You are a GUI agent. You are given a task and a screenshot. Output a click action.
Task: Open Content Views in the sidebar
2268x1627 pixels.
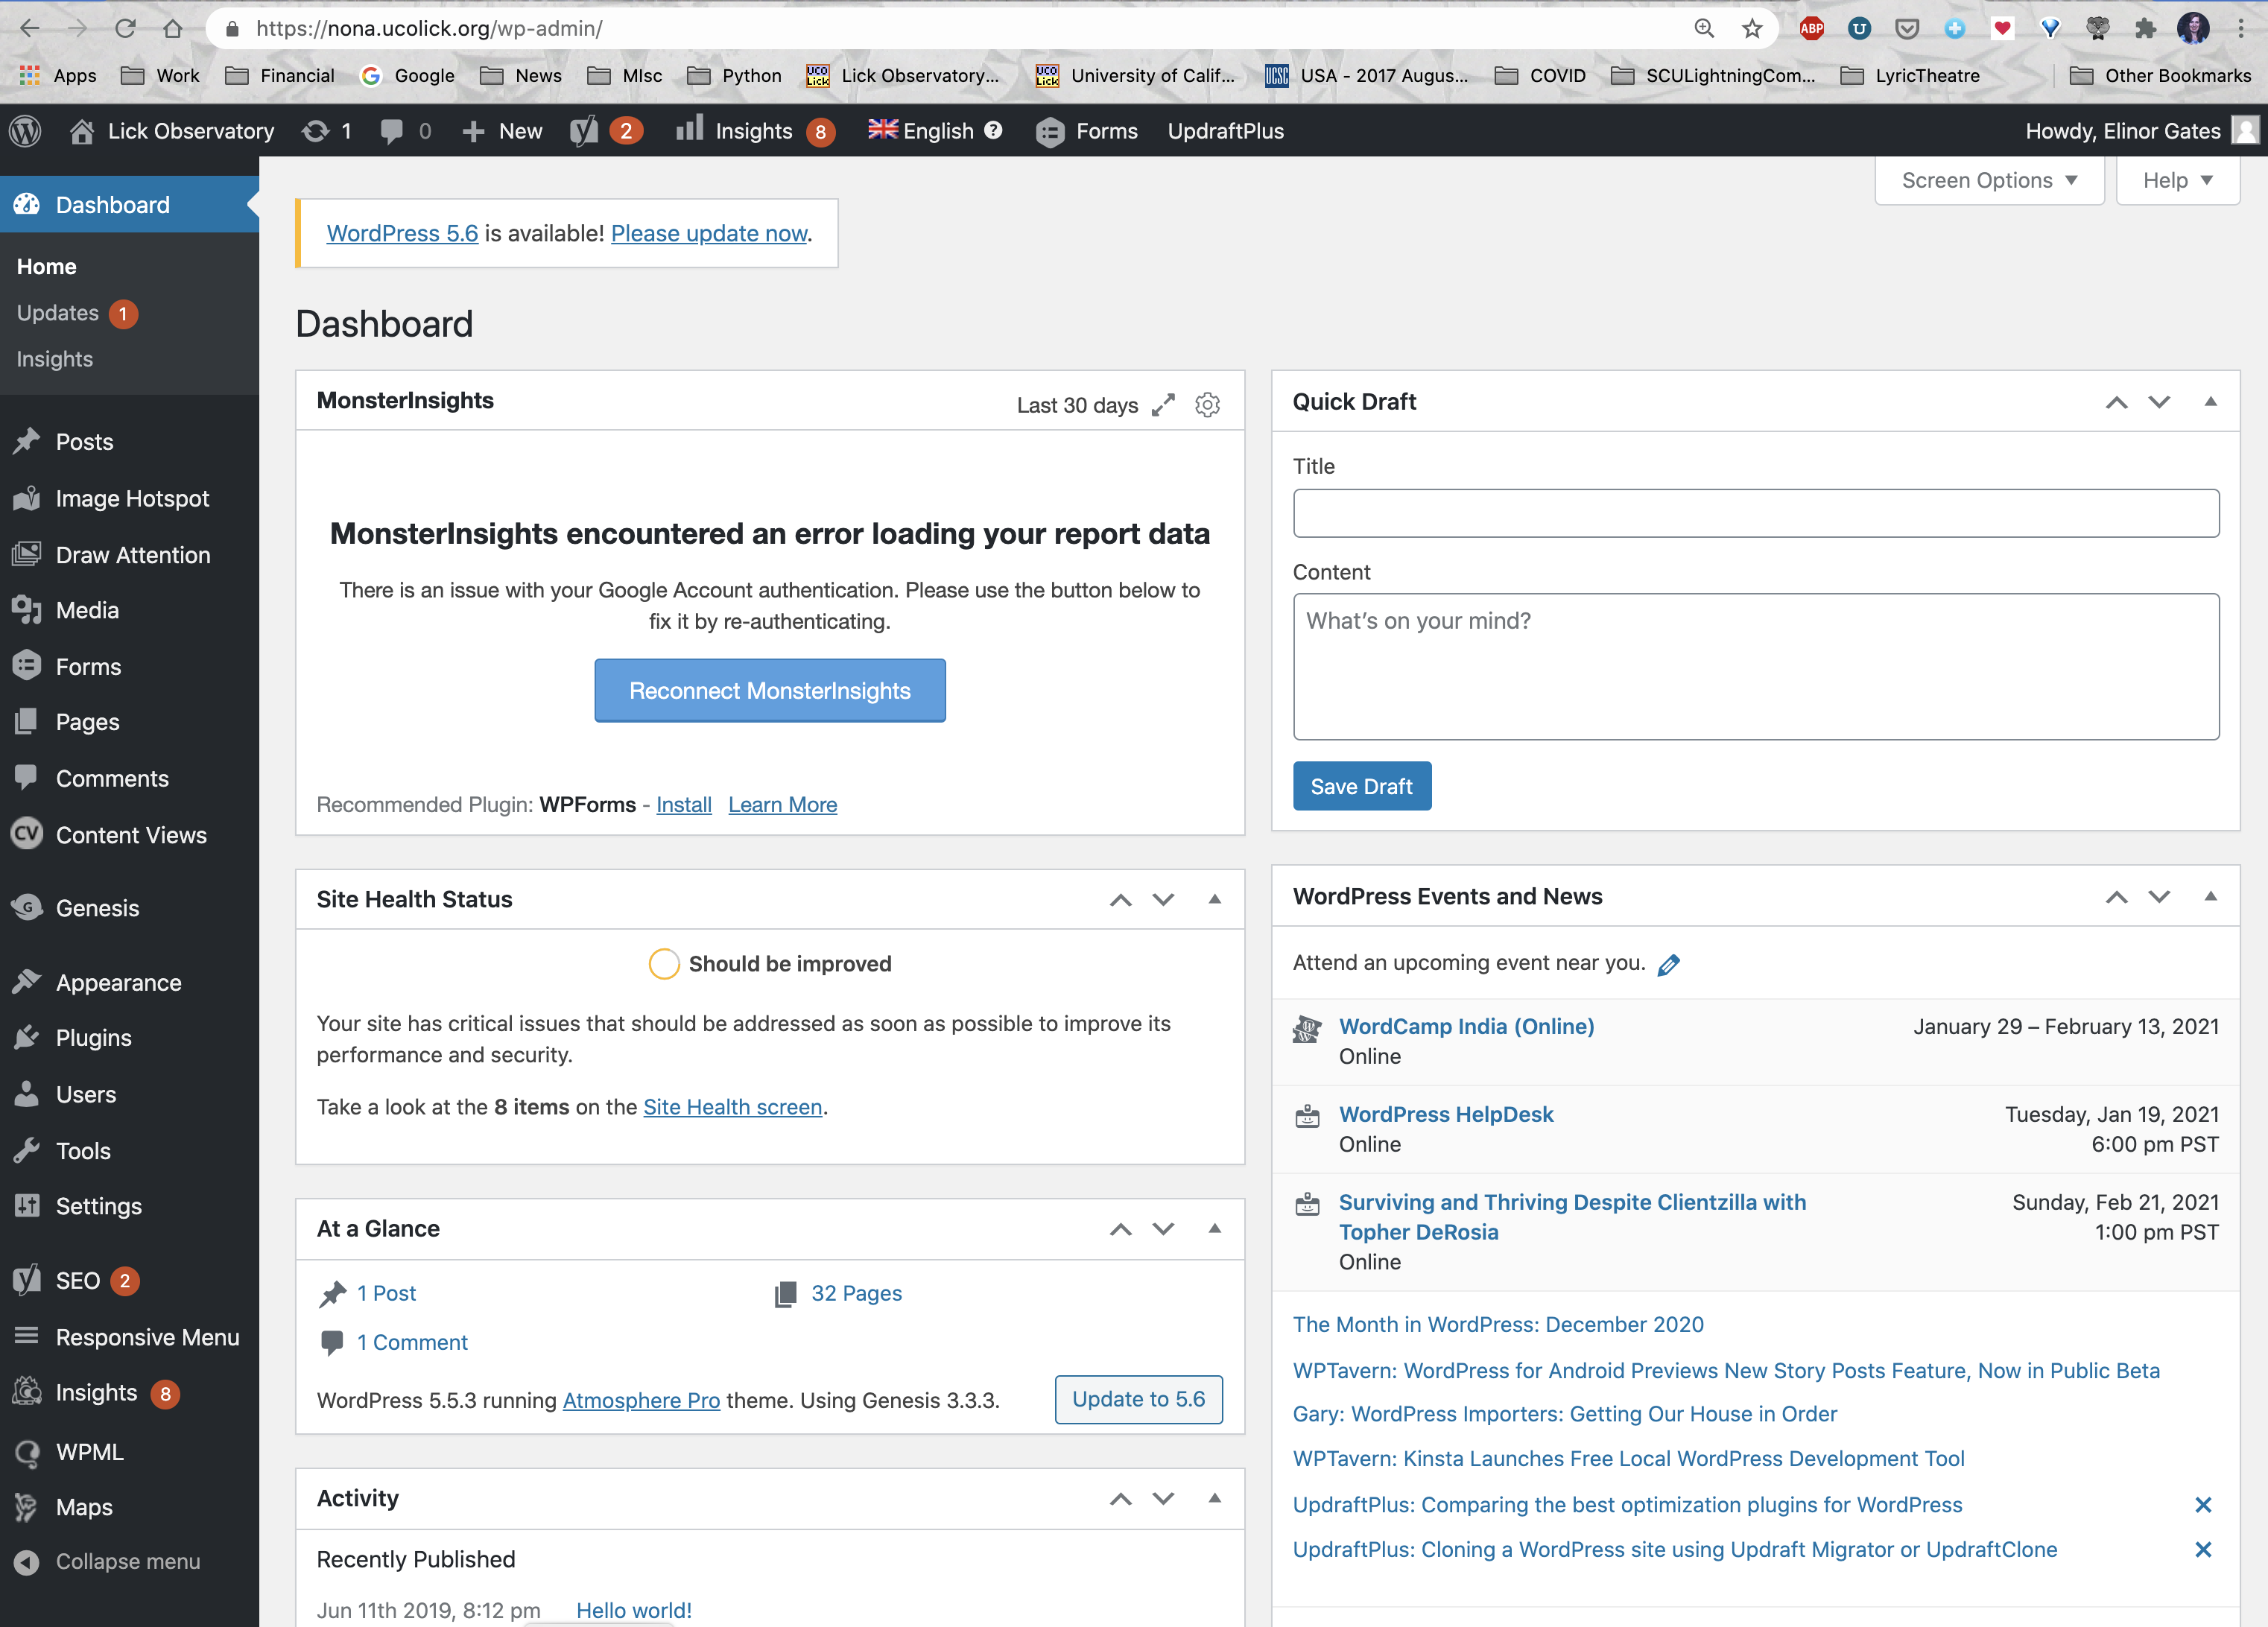[130, 835]
